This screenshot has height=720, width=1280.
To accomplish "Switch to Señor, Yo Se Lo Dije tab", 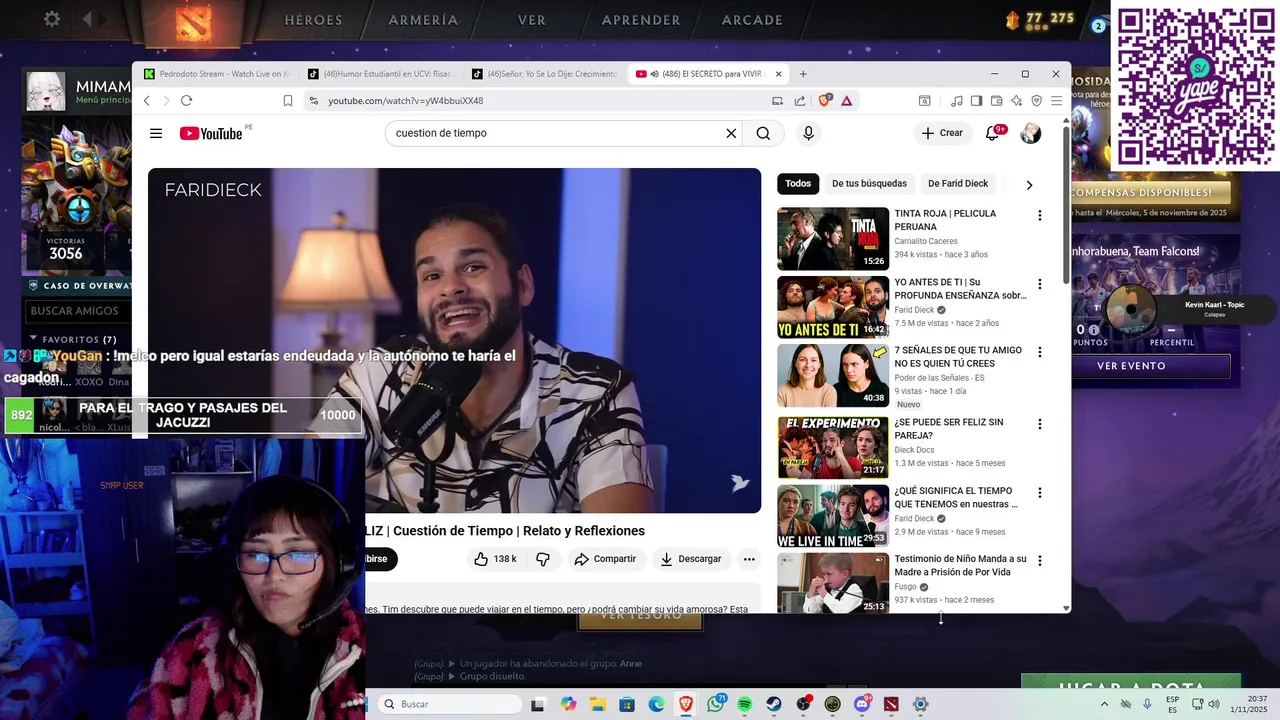I will tap(544, 74).
